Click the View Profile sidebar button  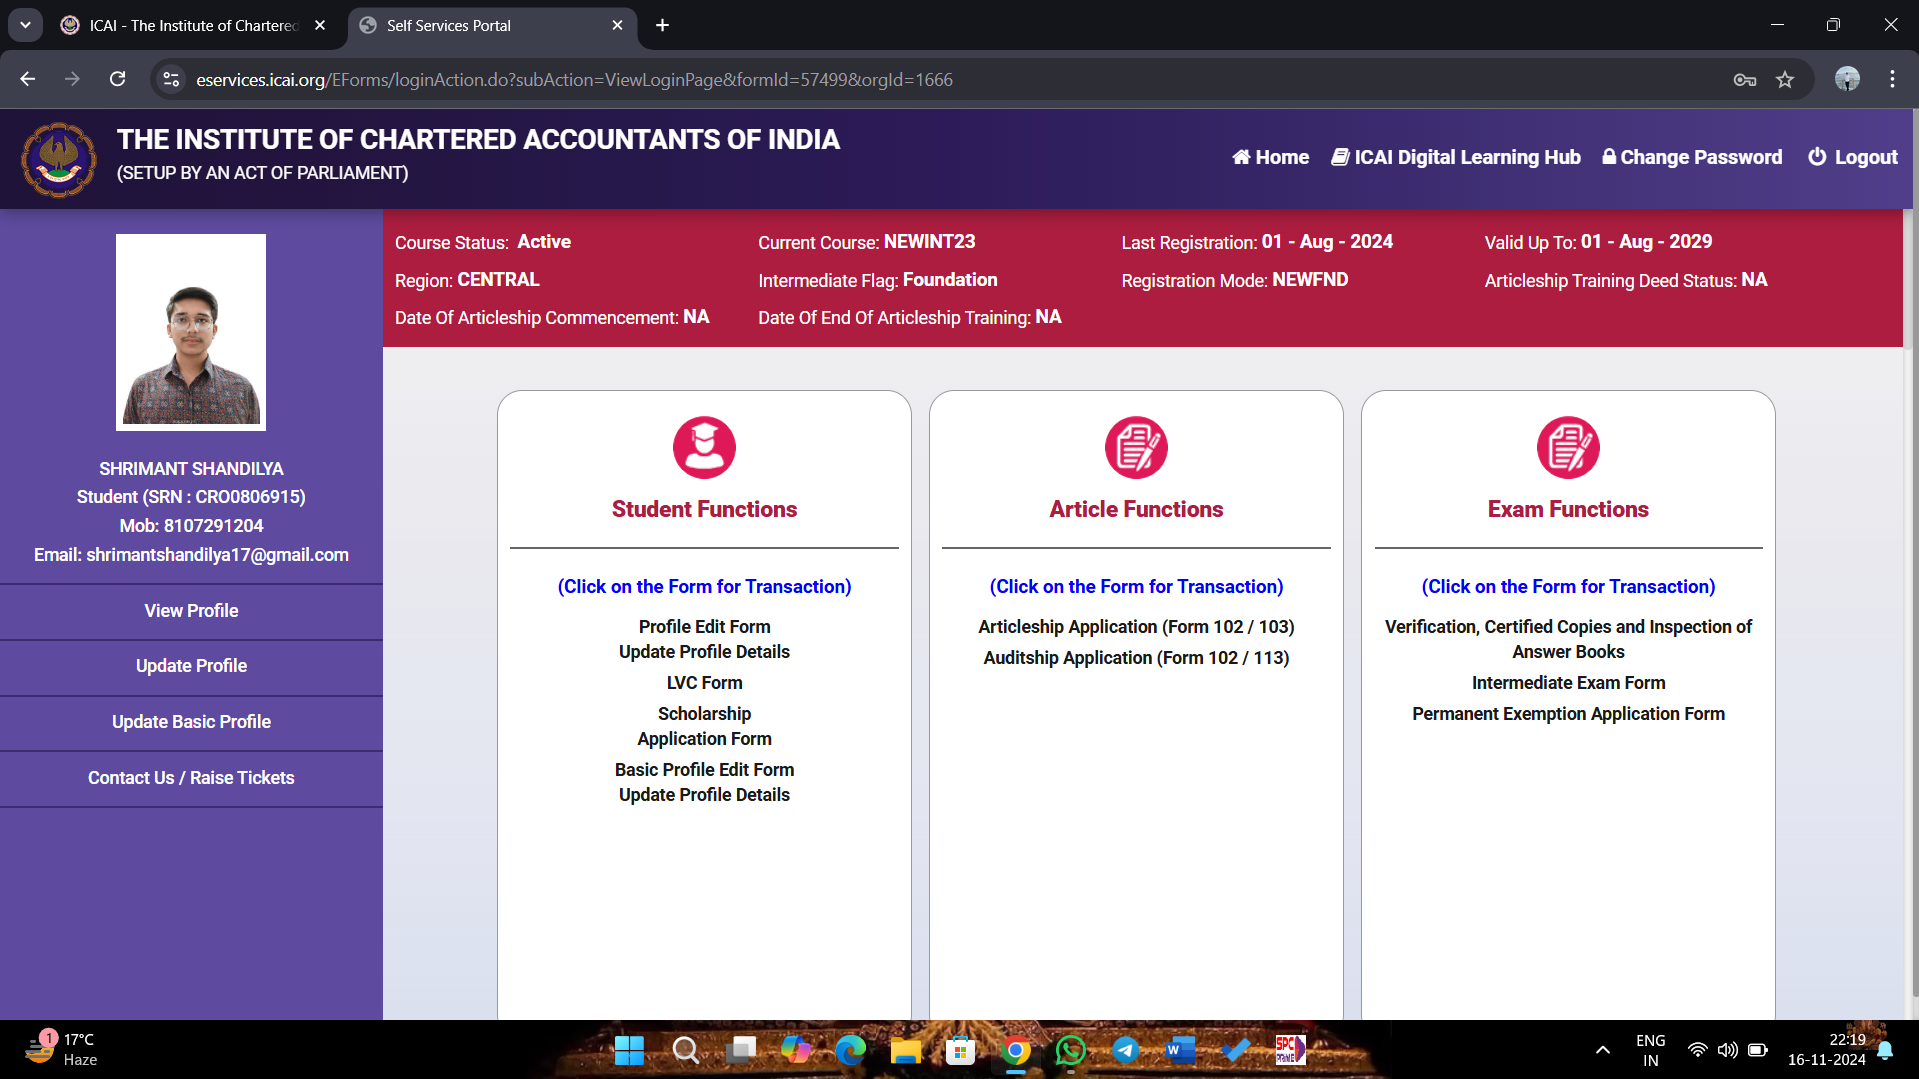tap(191, 611)
